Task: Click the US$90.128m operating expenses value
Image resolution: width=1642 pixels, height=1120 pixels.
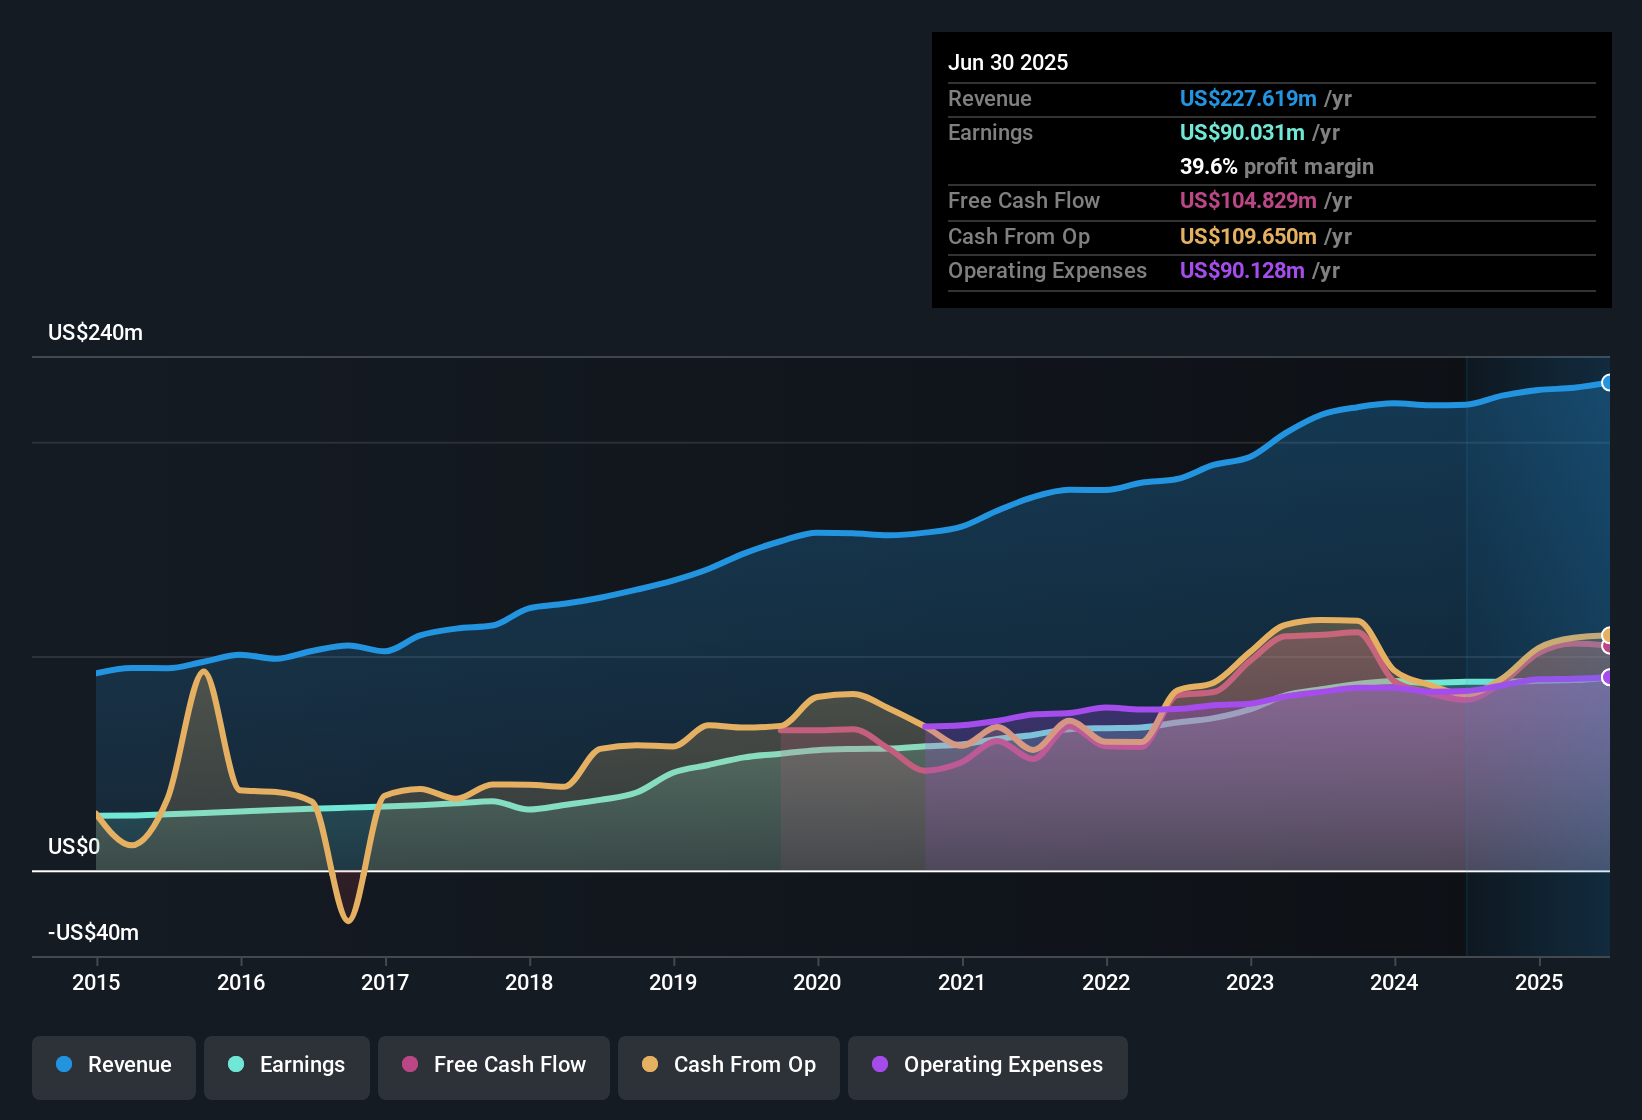Action: pos(1242,270)
